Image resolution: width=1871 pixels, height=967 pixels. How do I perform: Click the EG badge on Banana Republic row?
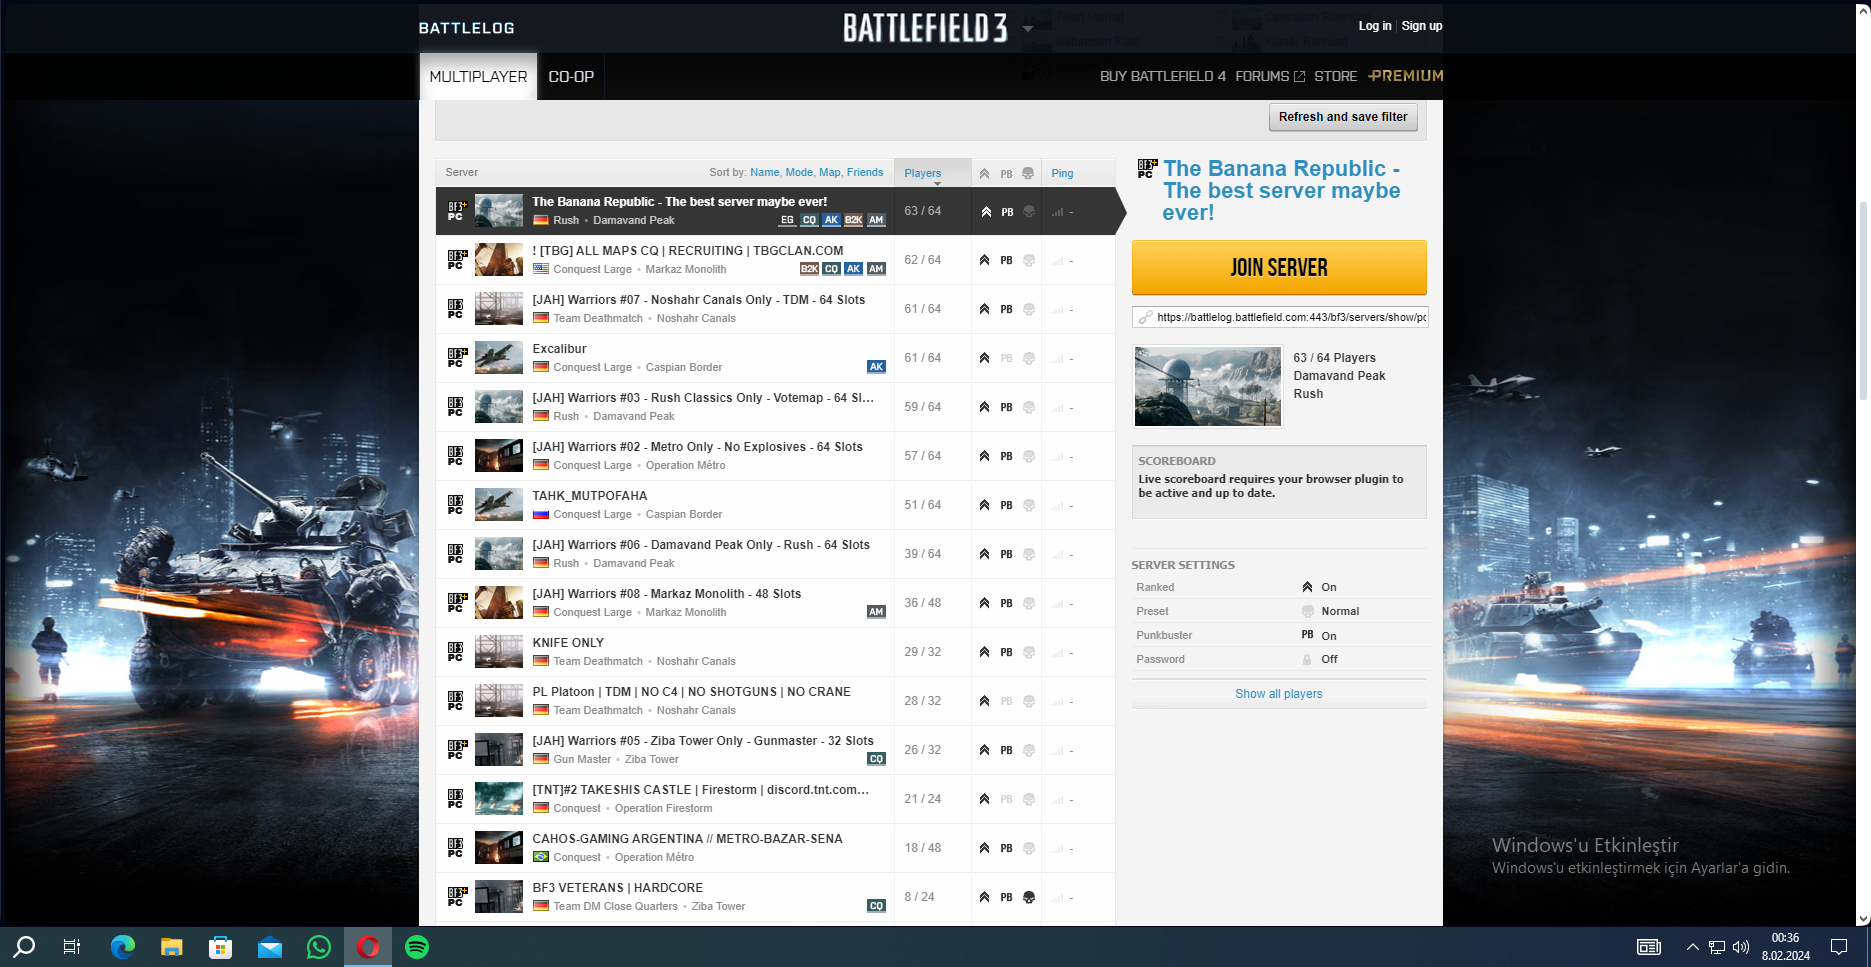pos(788,220)
